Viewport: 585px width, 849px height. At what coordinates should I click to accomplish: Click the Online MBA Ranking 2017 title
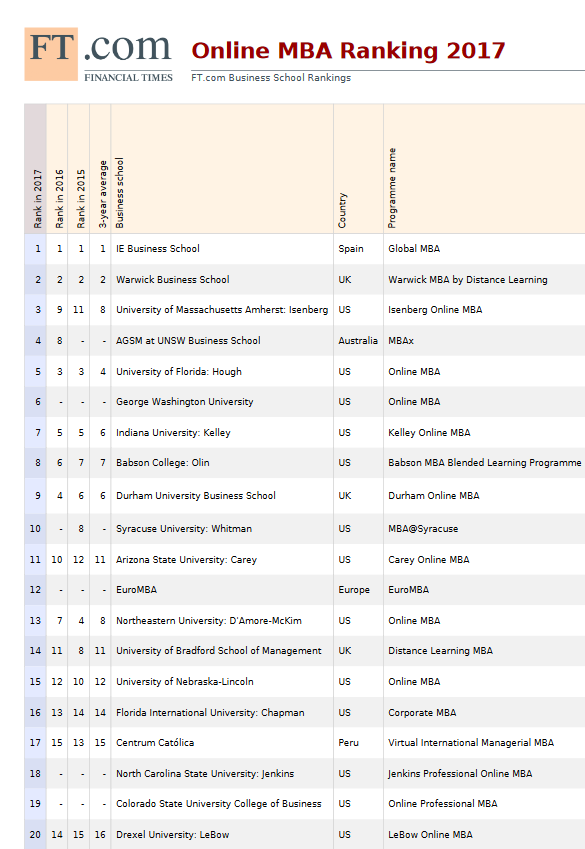[348, 50]
